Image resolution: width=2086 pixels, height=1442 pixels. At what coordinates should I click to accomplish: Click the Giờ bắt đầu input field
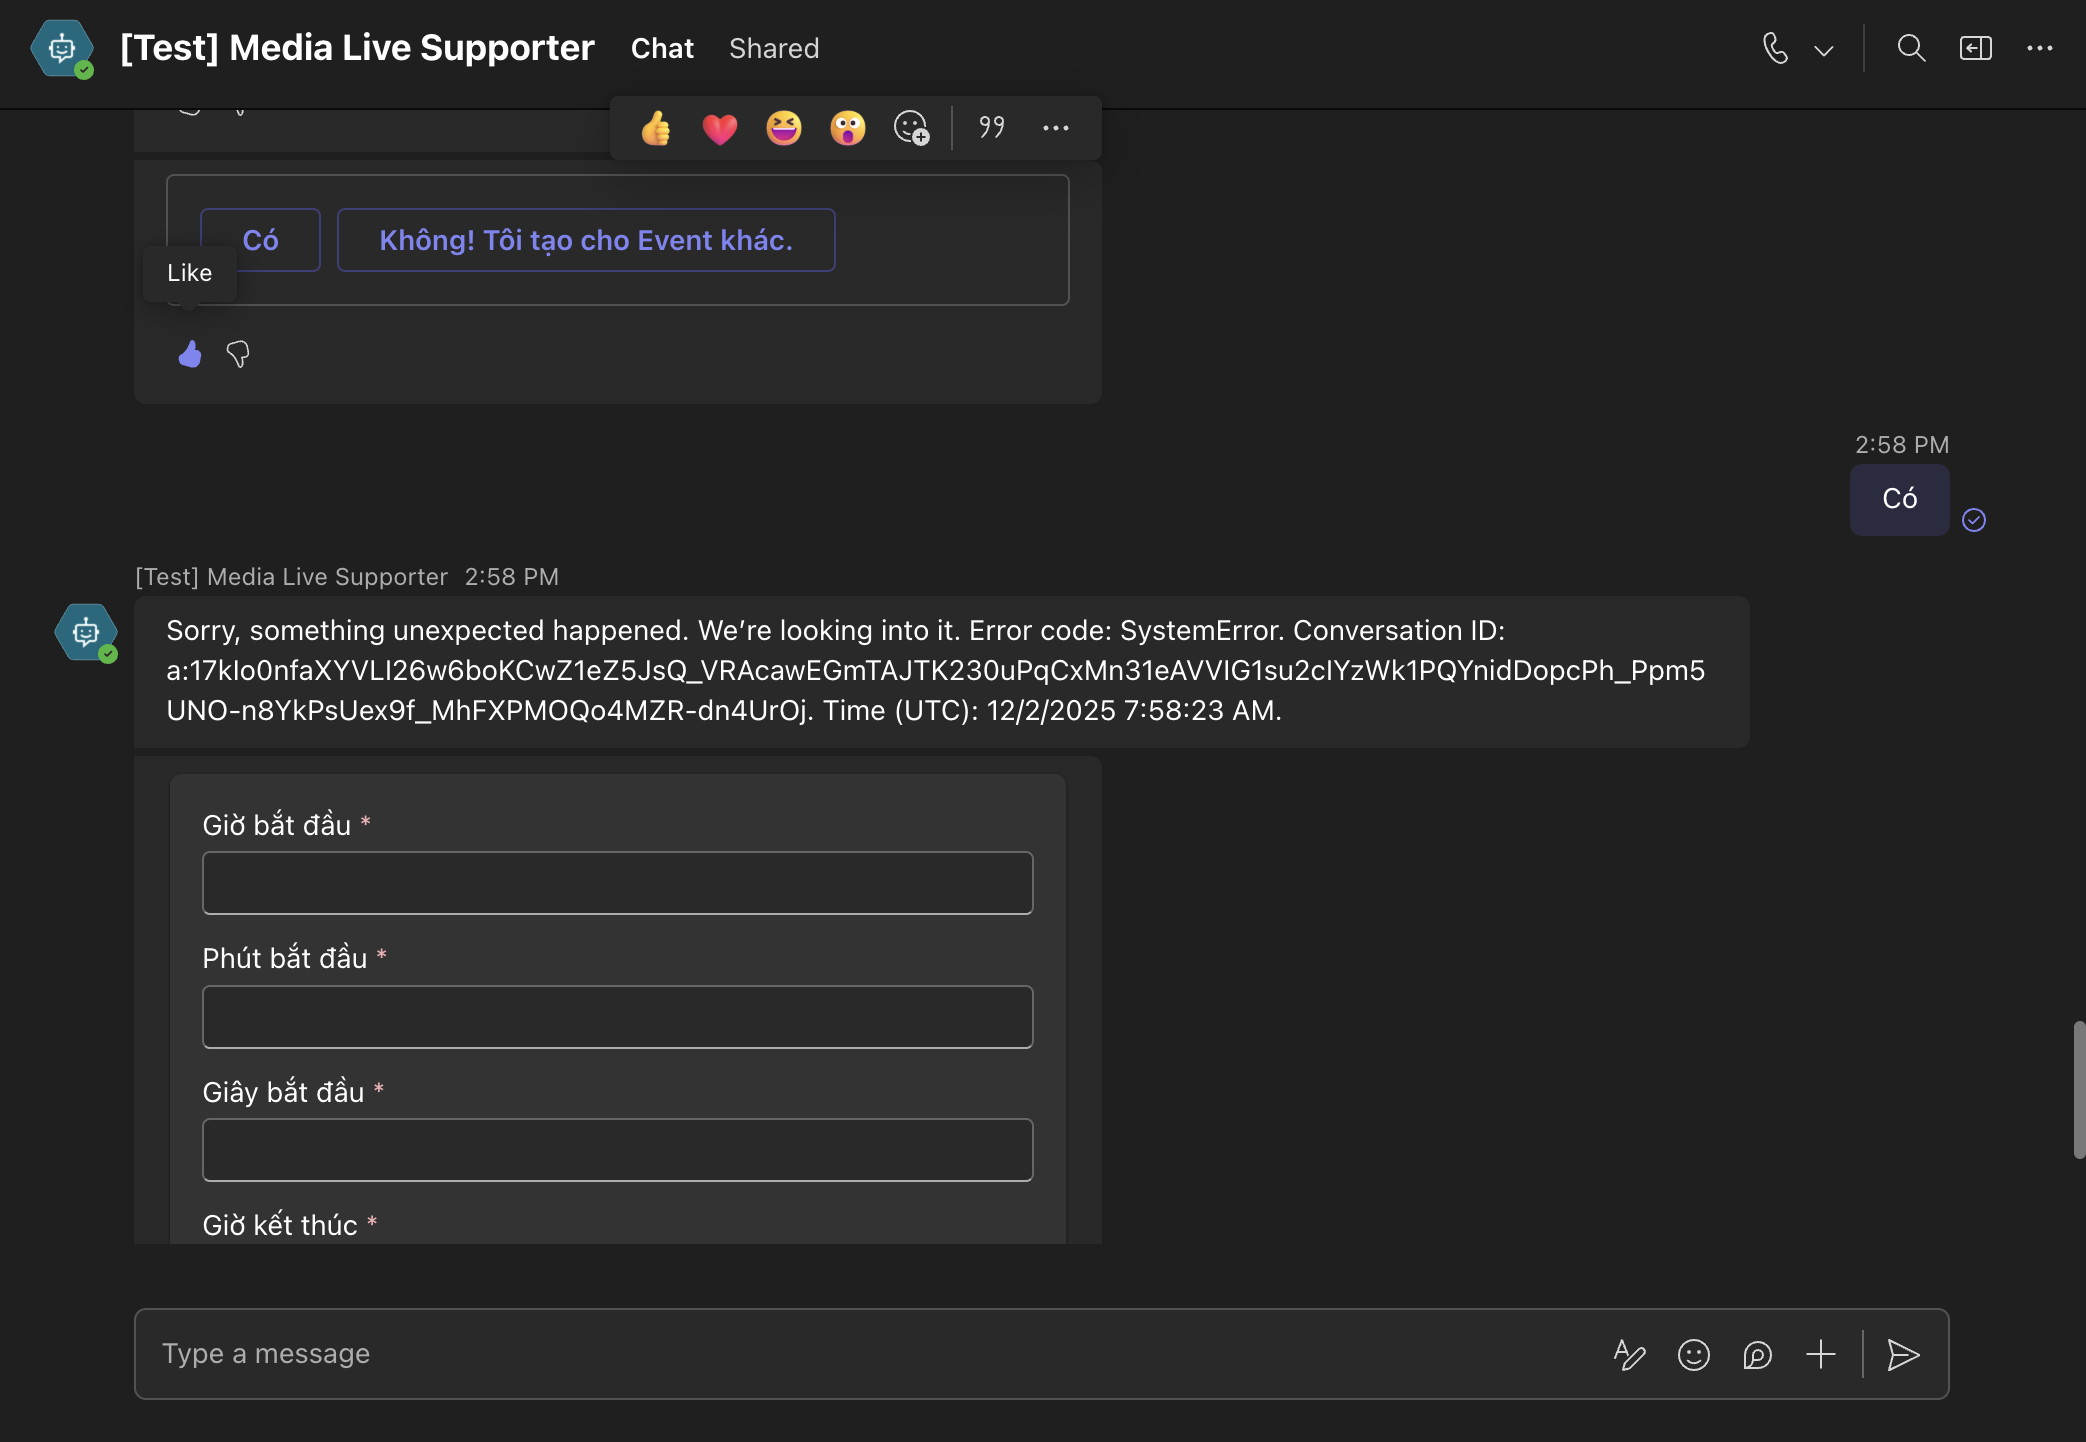[x=617, y=883]
